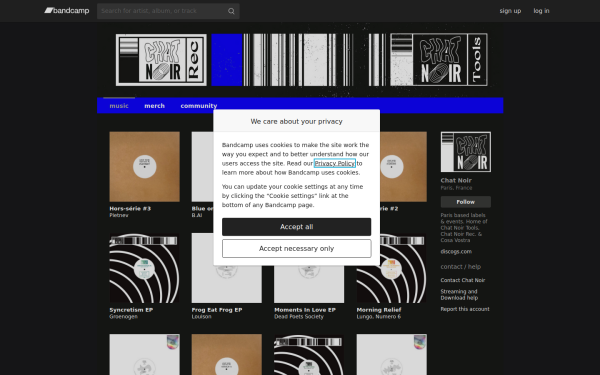Switch to the community tab
The height and width of the screenshot is (375, 600).
(199, 106)
